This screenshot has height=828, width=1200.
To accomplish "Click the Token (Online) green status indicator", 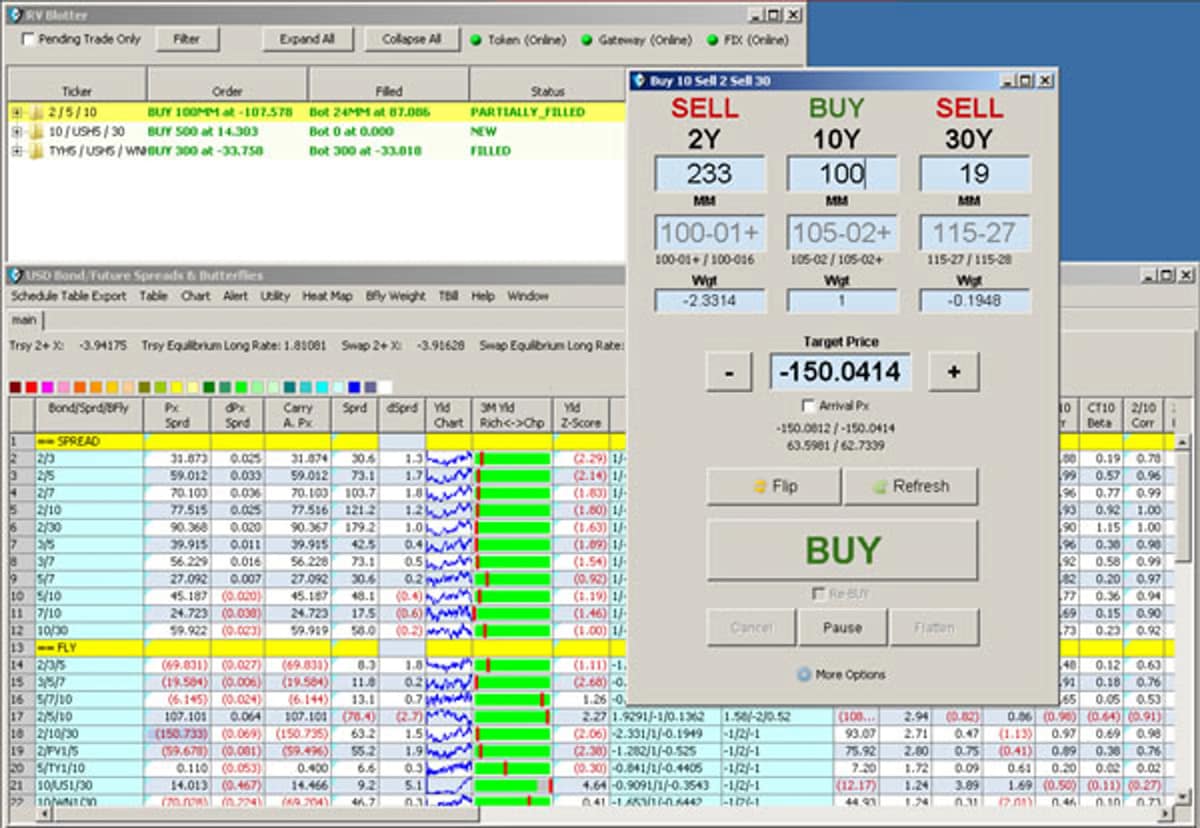I will [477, 40].
